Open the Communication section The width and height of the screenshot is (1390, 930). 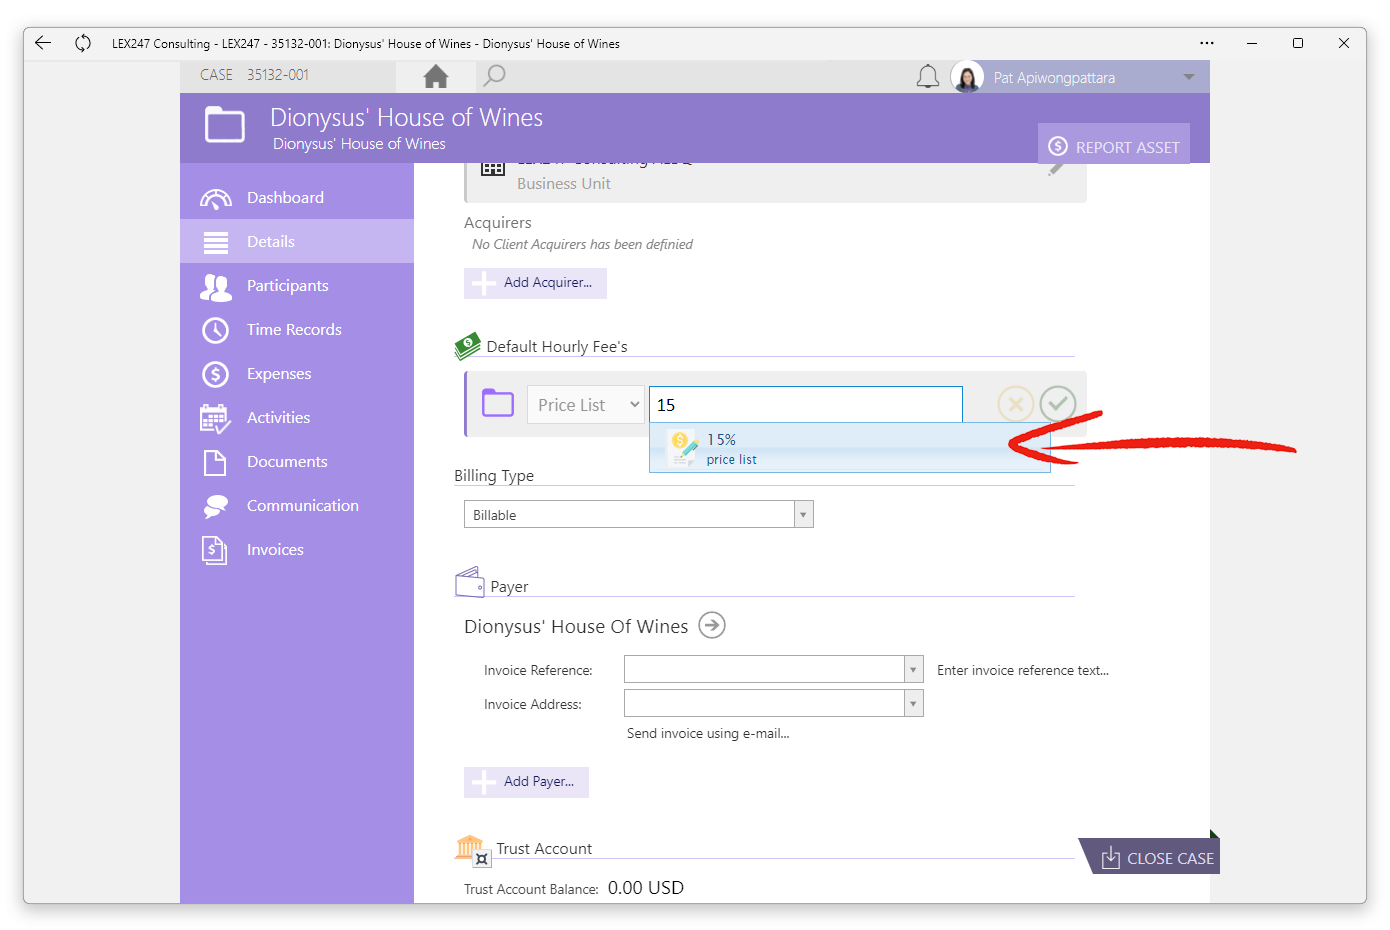[x=297, y=505]
